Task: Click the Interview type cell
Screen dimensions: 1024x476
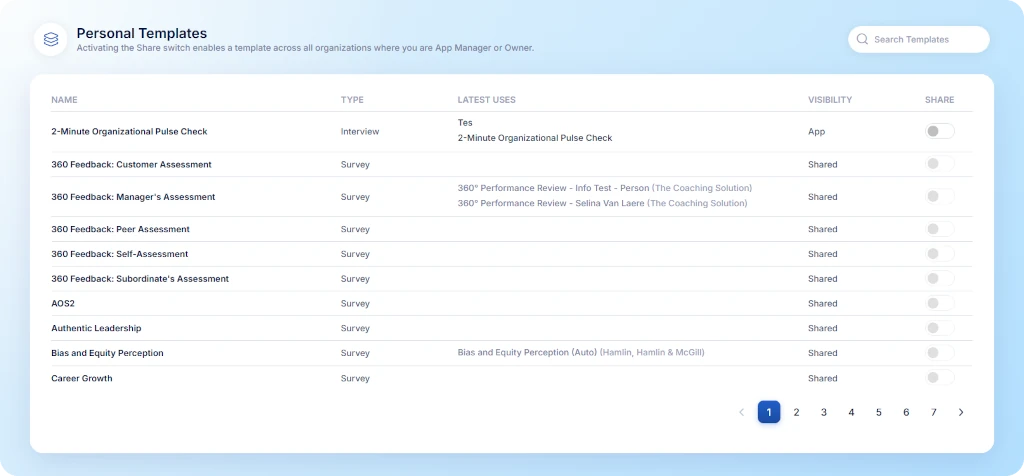Action: tap(360, 131)
